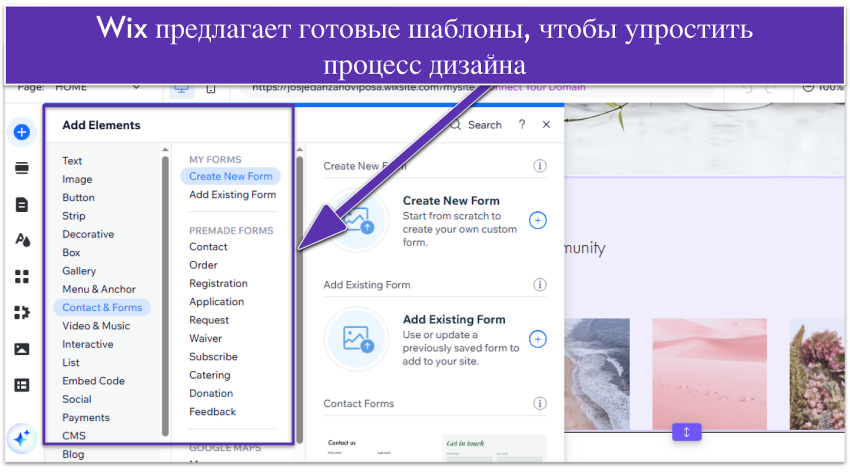Select the Contact us form template
Screen dimensions: 850x472
click(378, 448)
